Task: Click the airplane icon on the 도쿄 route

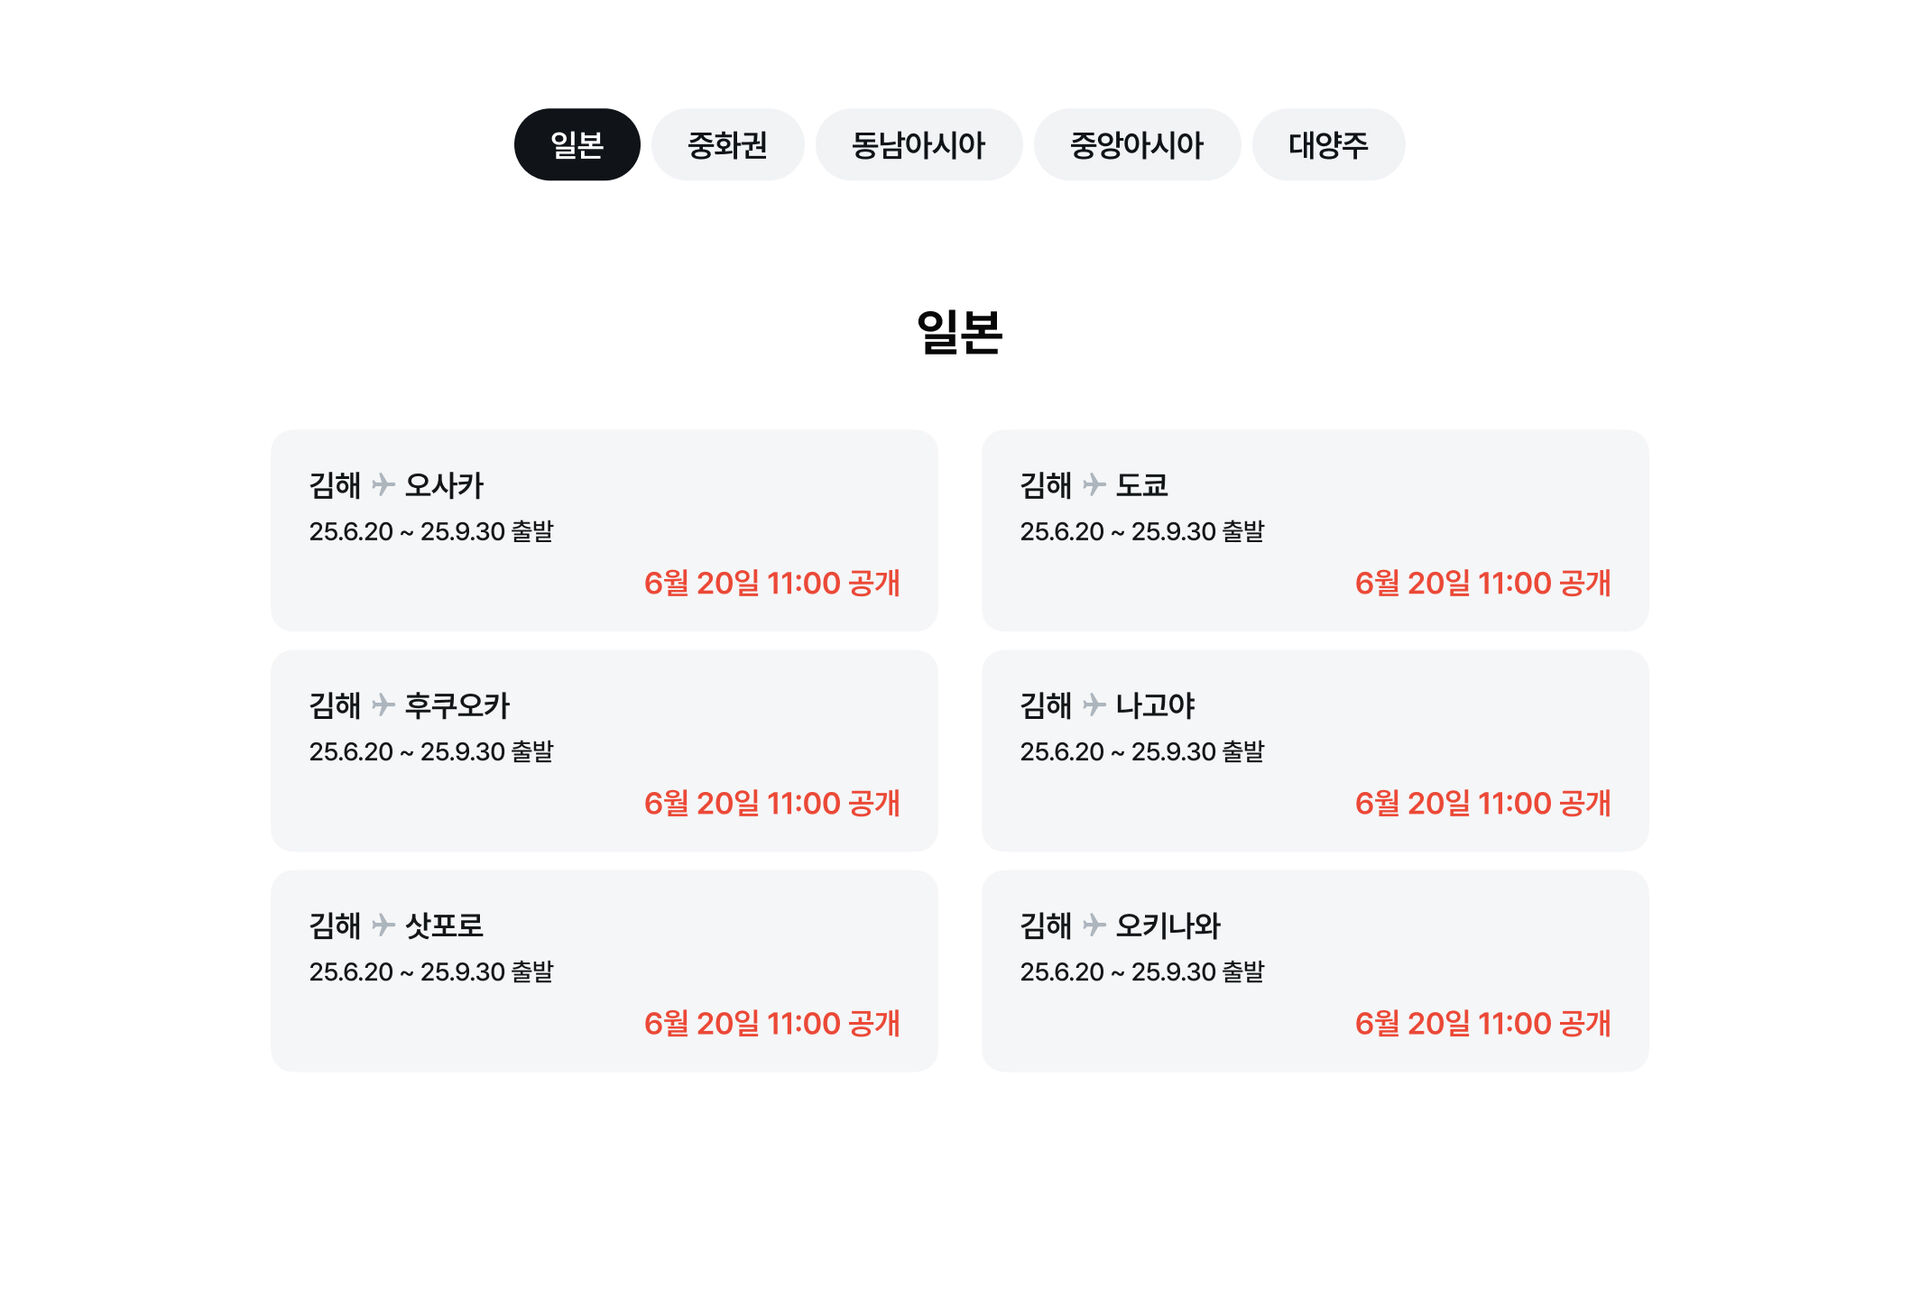Action: click(x=1094, y=485)
